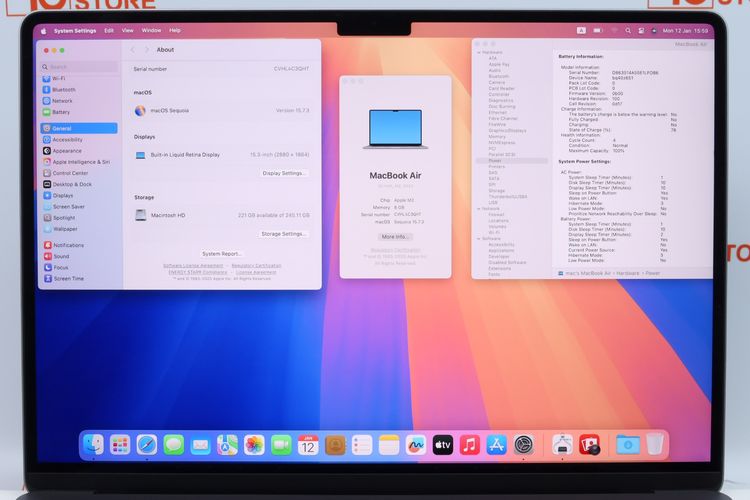750x500 pixels.
Task: Open Screen Time settings
Action: tap(79, 278)
